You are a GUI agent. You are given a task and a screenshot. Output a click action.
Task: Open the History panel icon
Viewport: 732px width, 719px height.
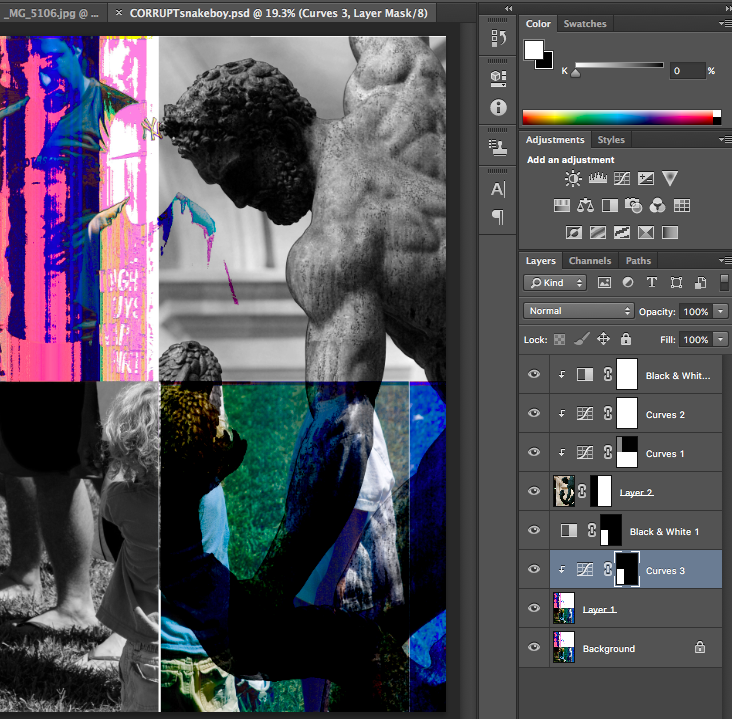(x=498, y=38)
